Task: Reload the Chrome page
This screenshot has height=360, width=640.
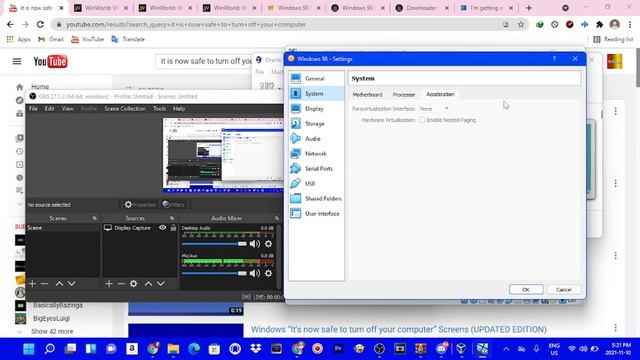Action: coord(40,24)
